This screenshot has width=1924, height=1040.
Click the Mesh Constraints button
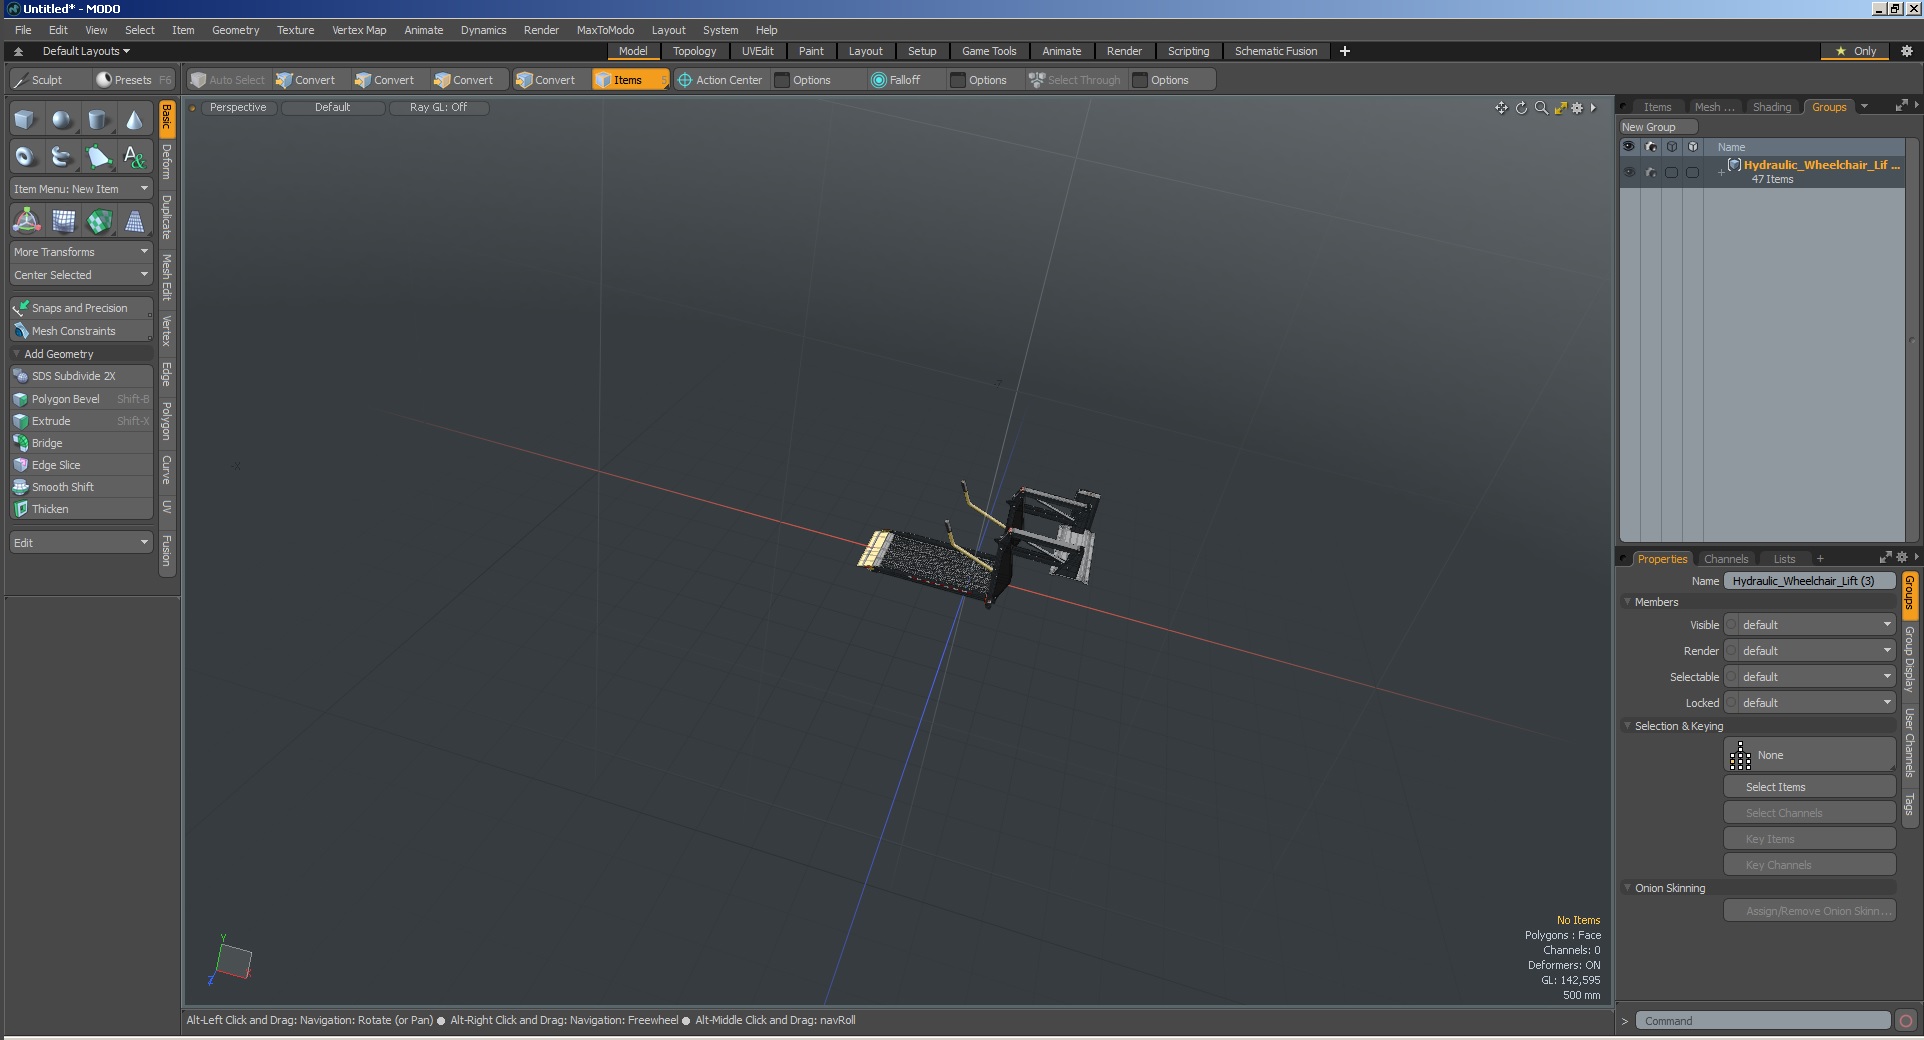81,331
